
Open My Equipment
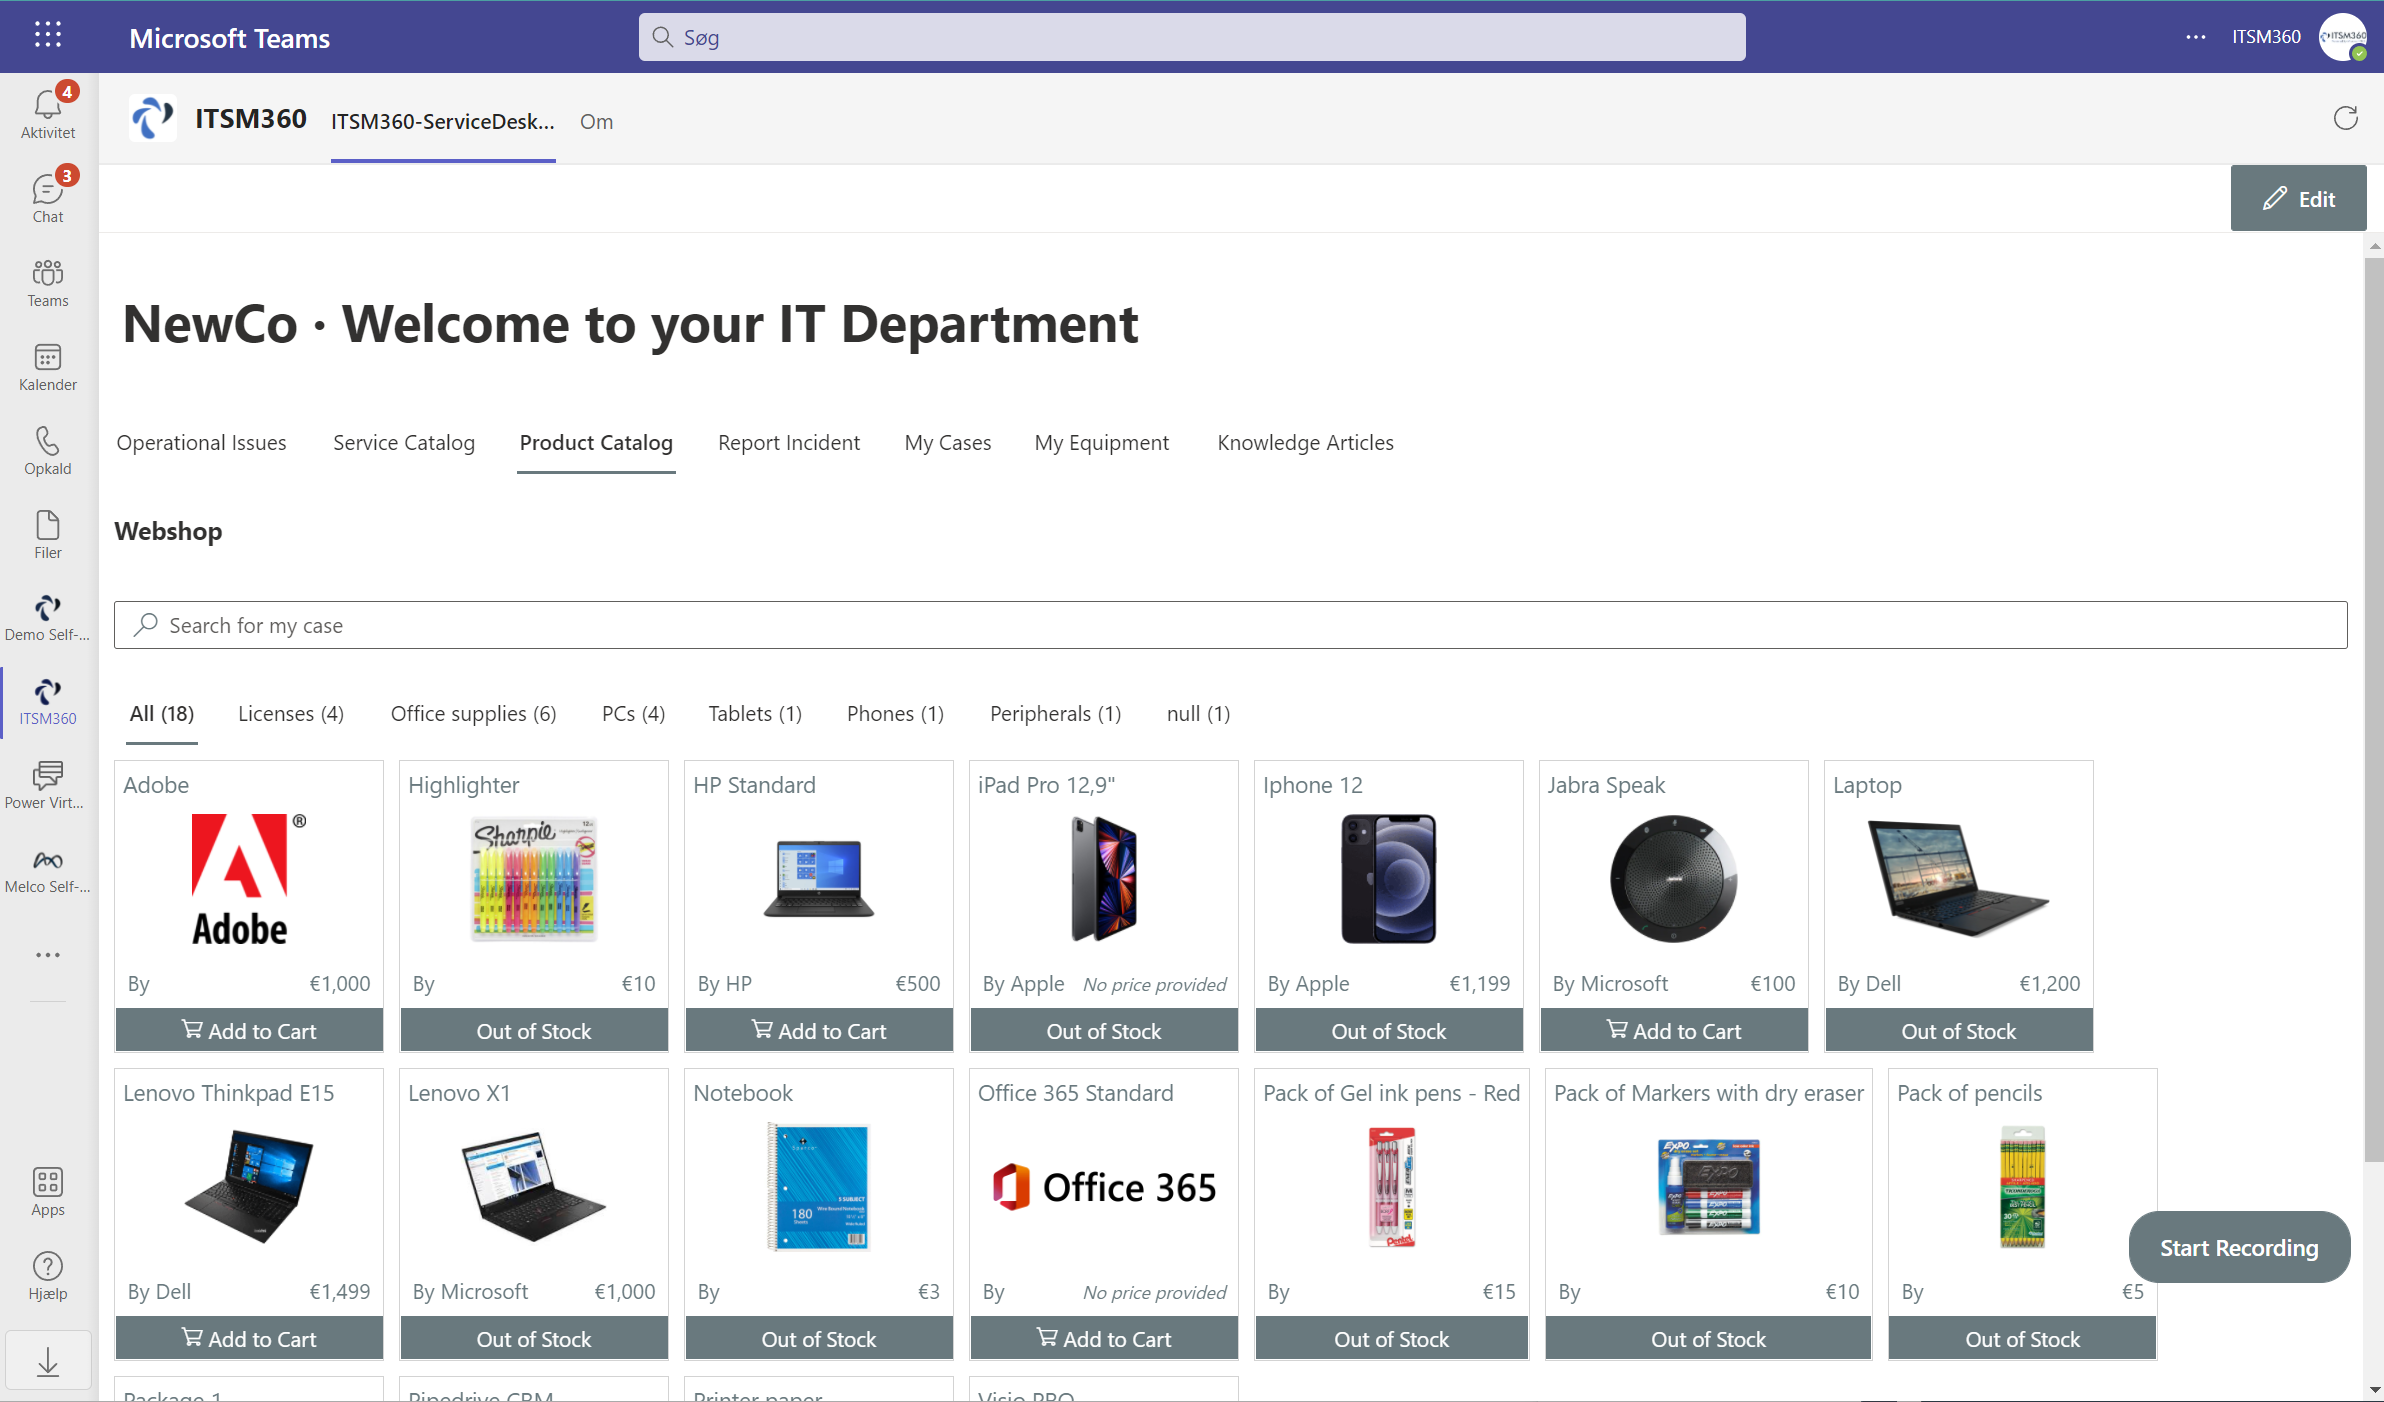click(x=1101, y=442)
